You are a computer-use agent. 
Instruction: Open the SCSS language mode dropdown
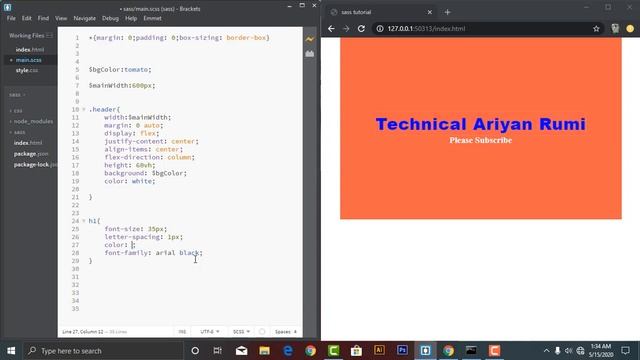tap(241, 332)
